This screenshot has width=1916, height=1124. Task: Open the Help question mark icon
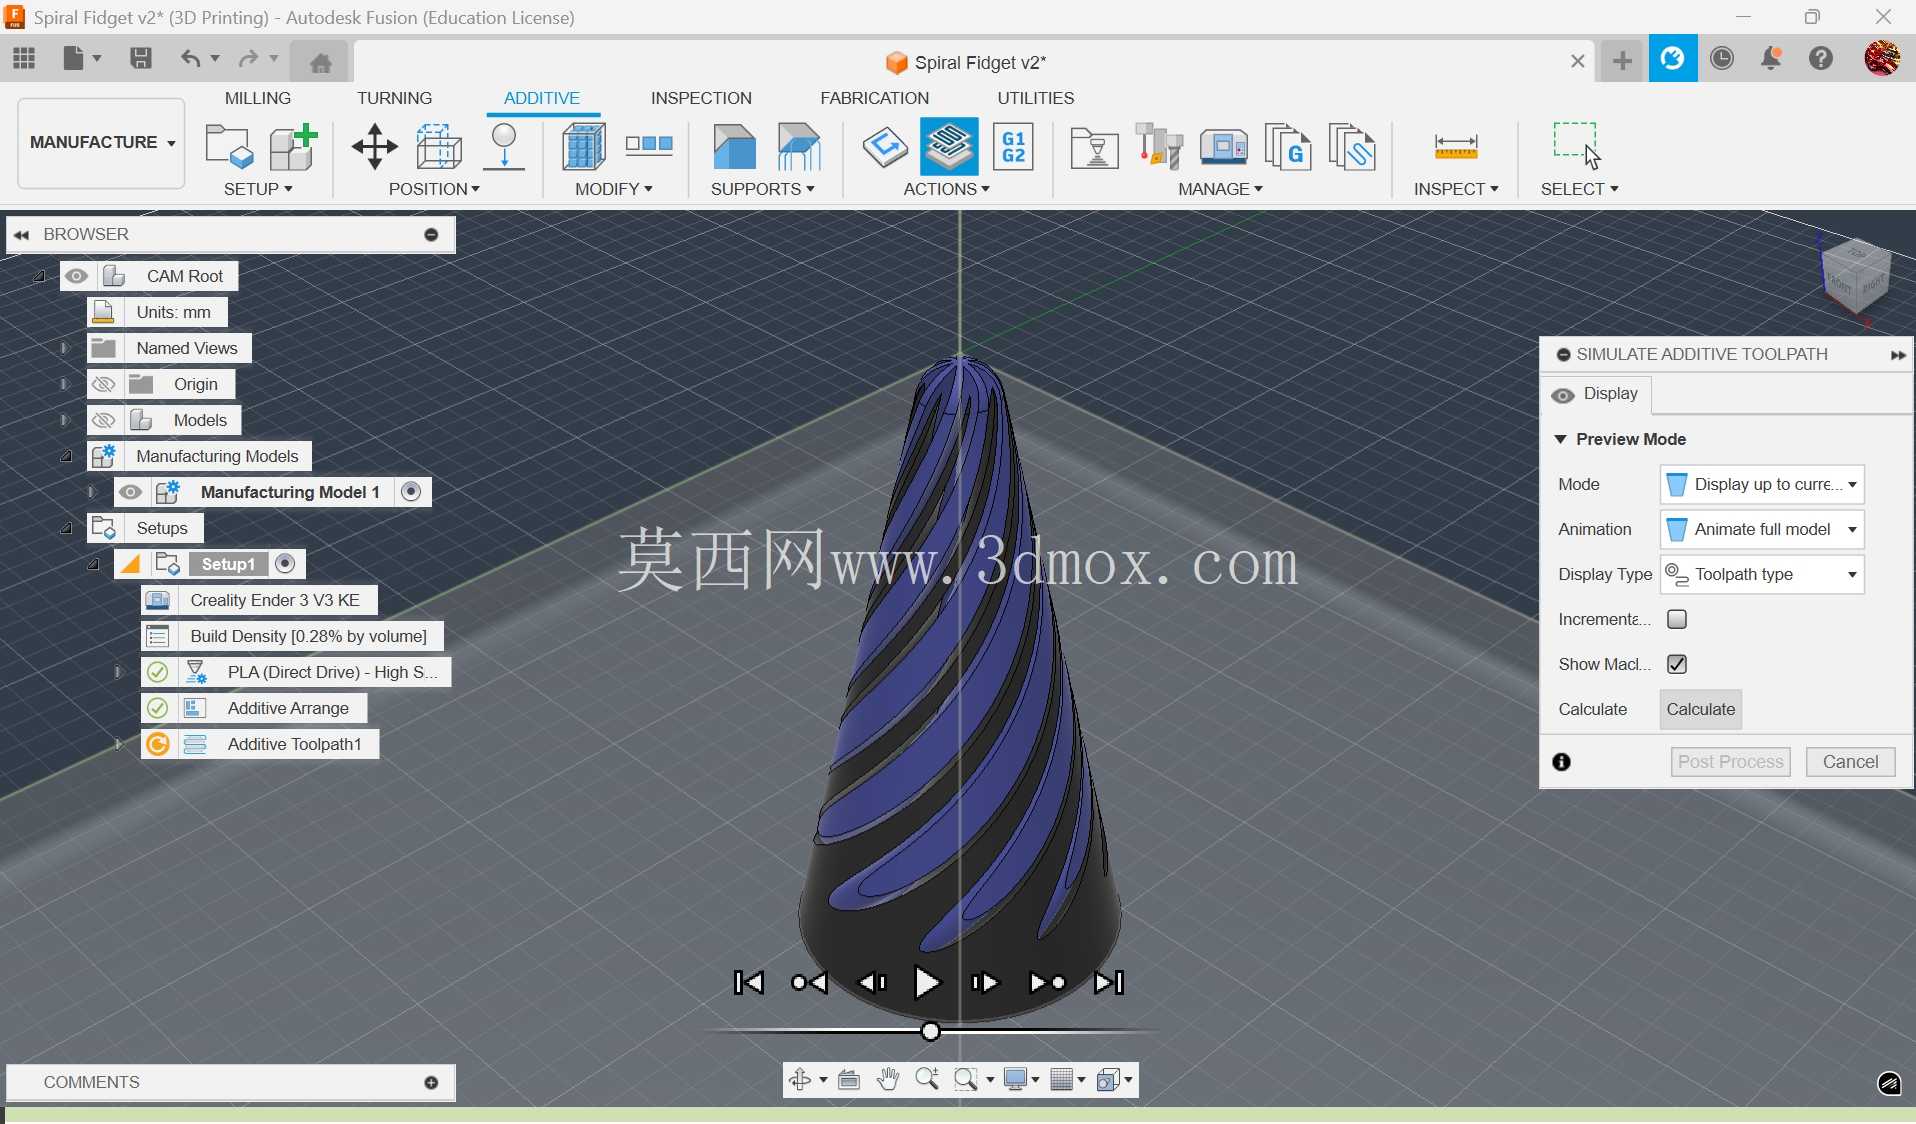1820,59
